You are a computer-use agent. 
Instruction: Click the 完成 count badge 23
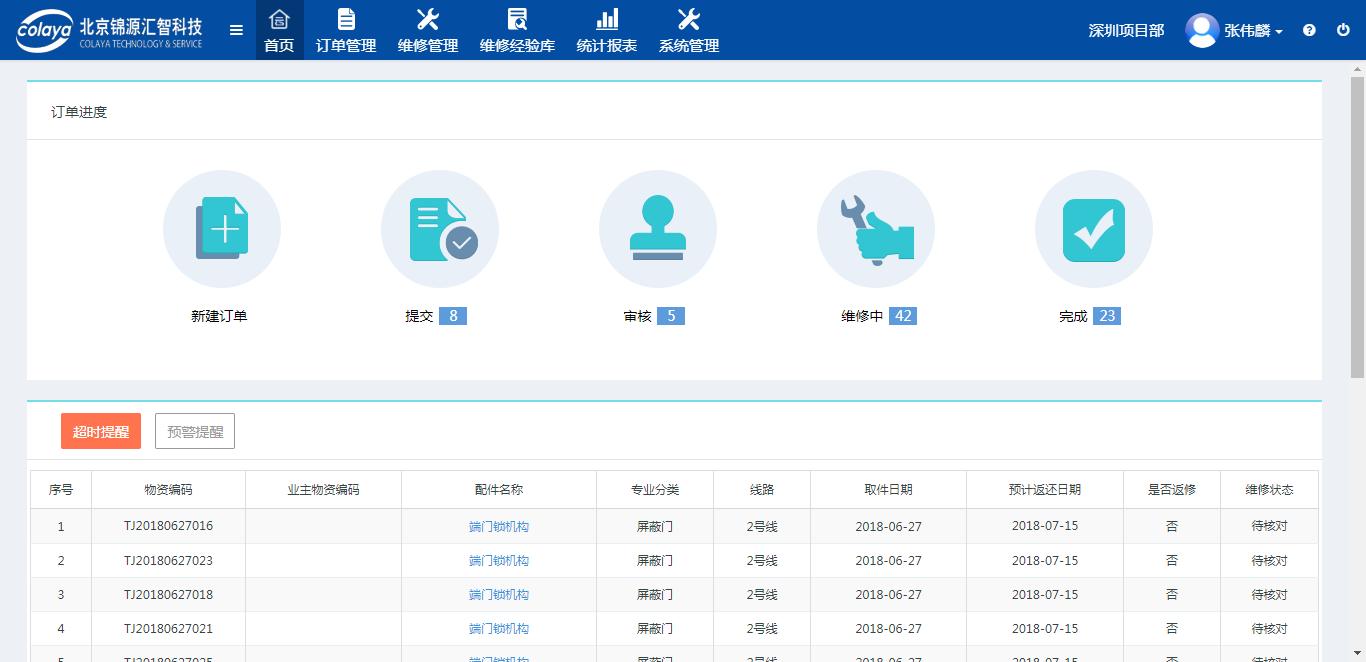click(1107, 316)
